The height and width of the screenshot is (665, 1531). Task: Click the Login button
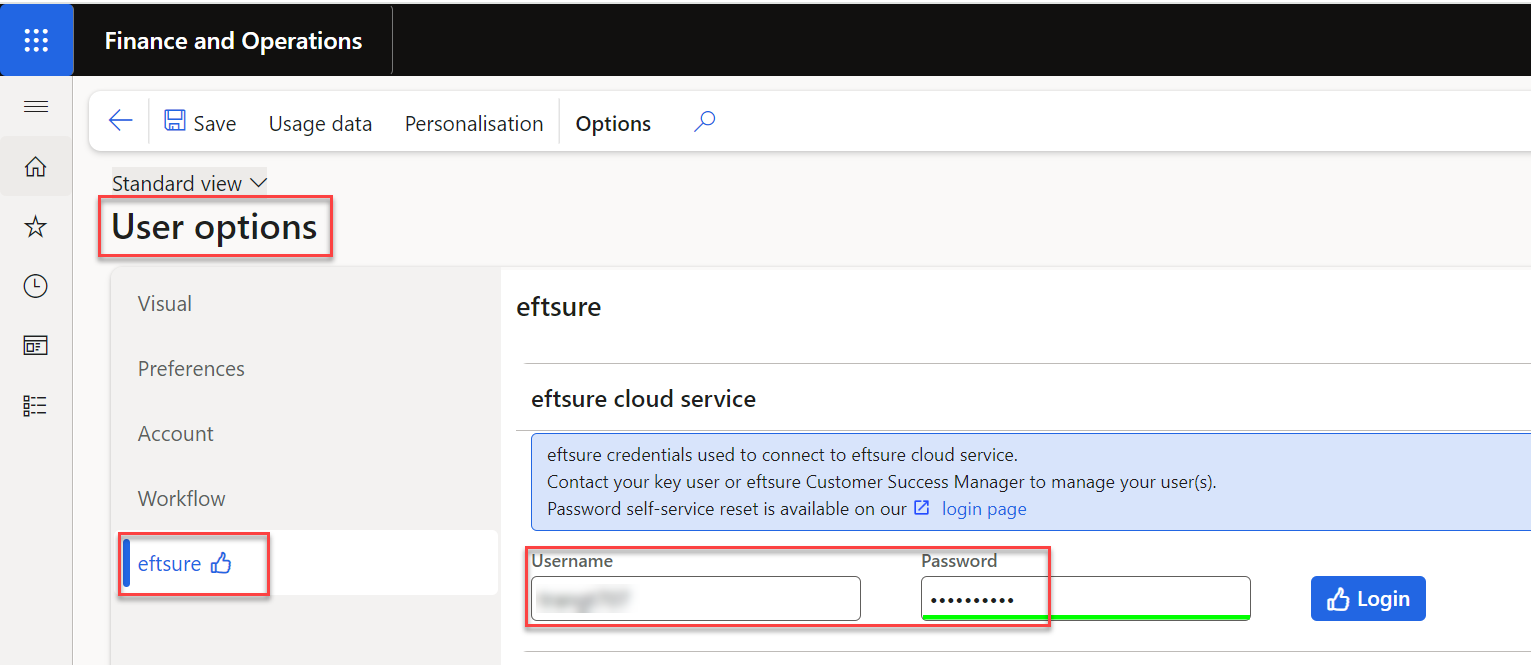click(x=1368, y=599)
